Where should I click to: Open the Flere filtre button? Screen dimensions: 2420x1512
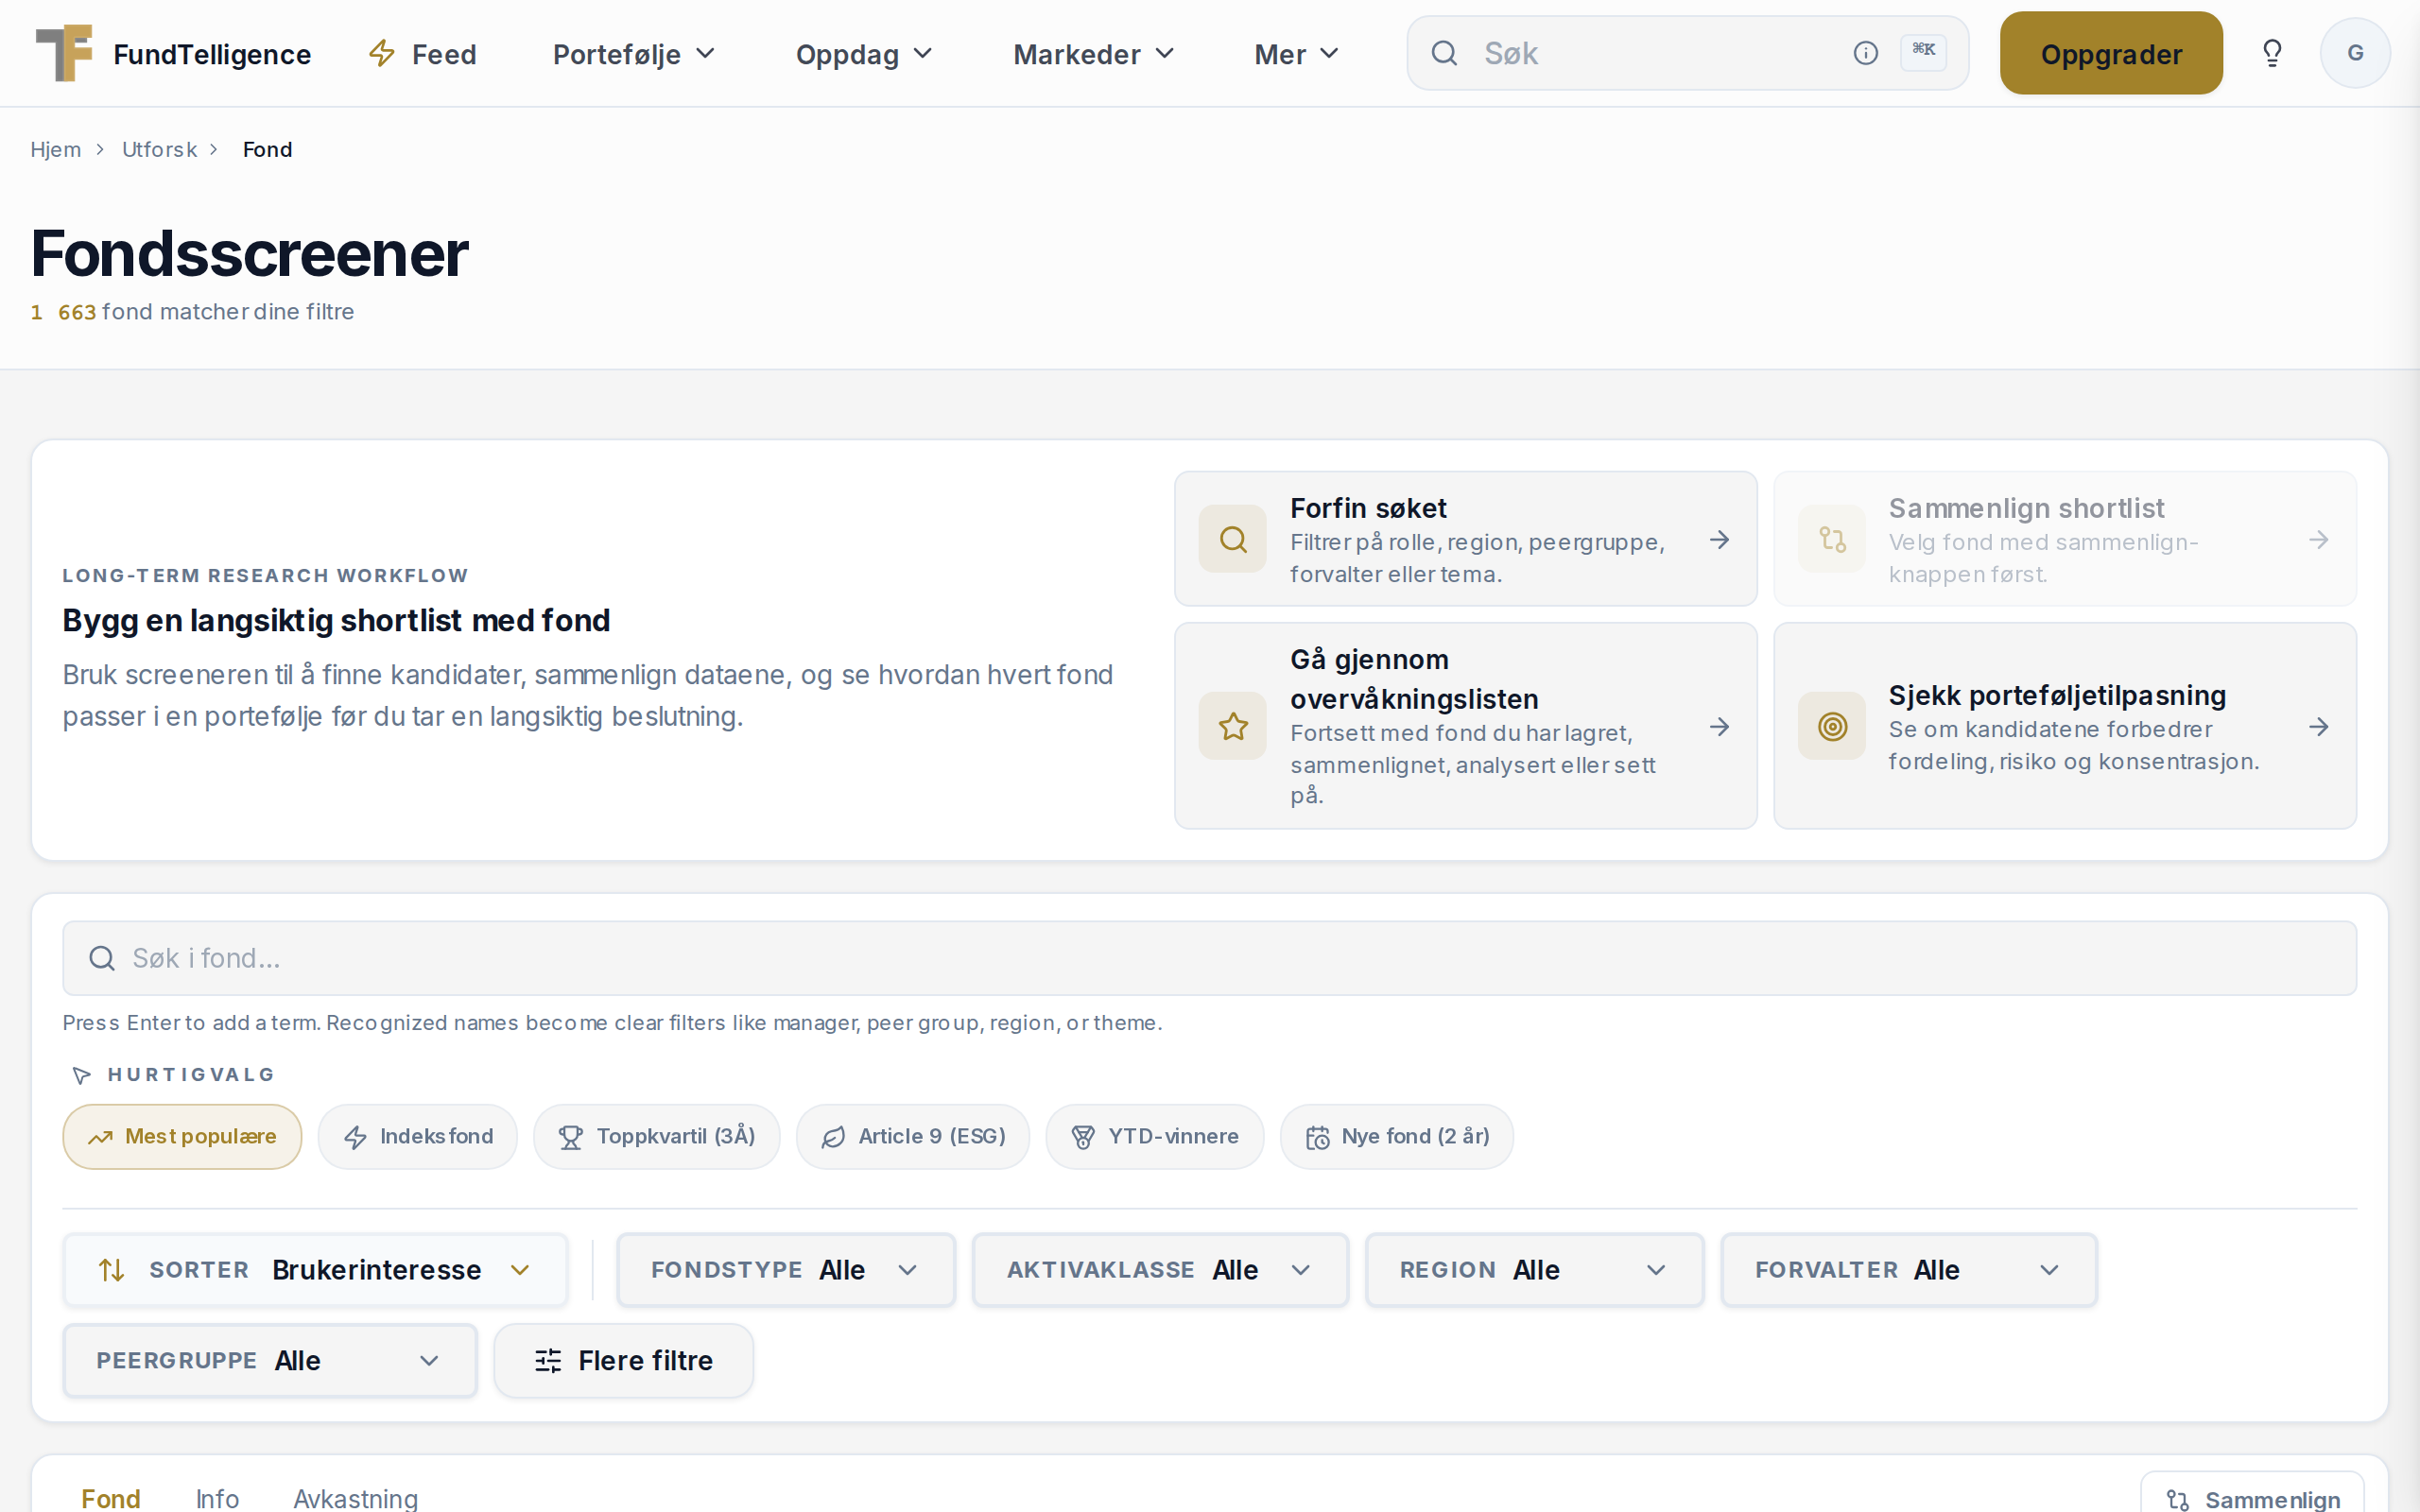pos(623,1361)
